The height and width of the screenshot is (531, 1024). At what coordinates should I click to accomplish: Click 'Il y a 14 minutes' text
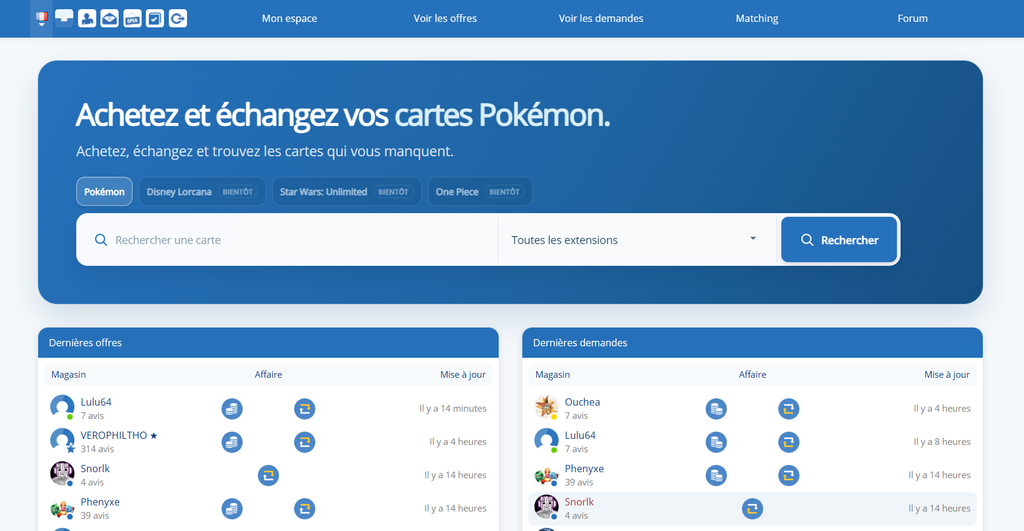coord(453,408)
